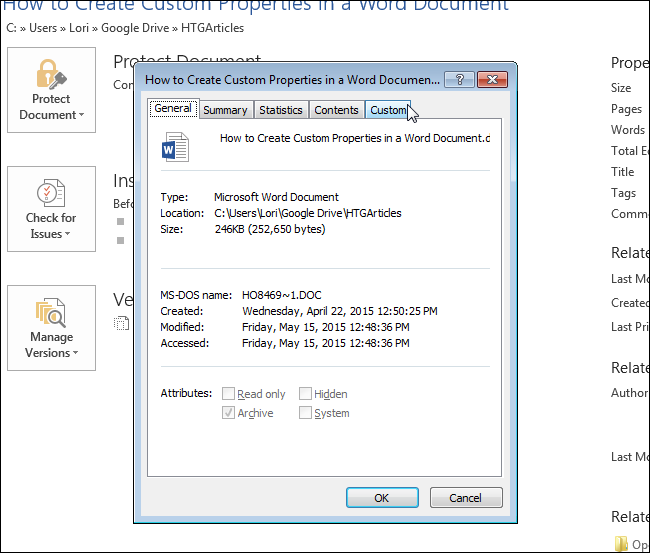The width and height of the screenshot is (650, 553).
Task: Click the Location path value
Action: (308, 213)
